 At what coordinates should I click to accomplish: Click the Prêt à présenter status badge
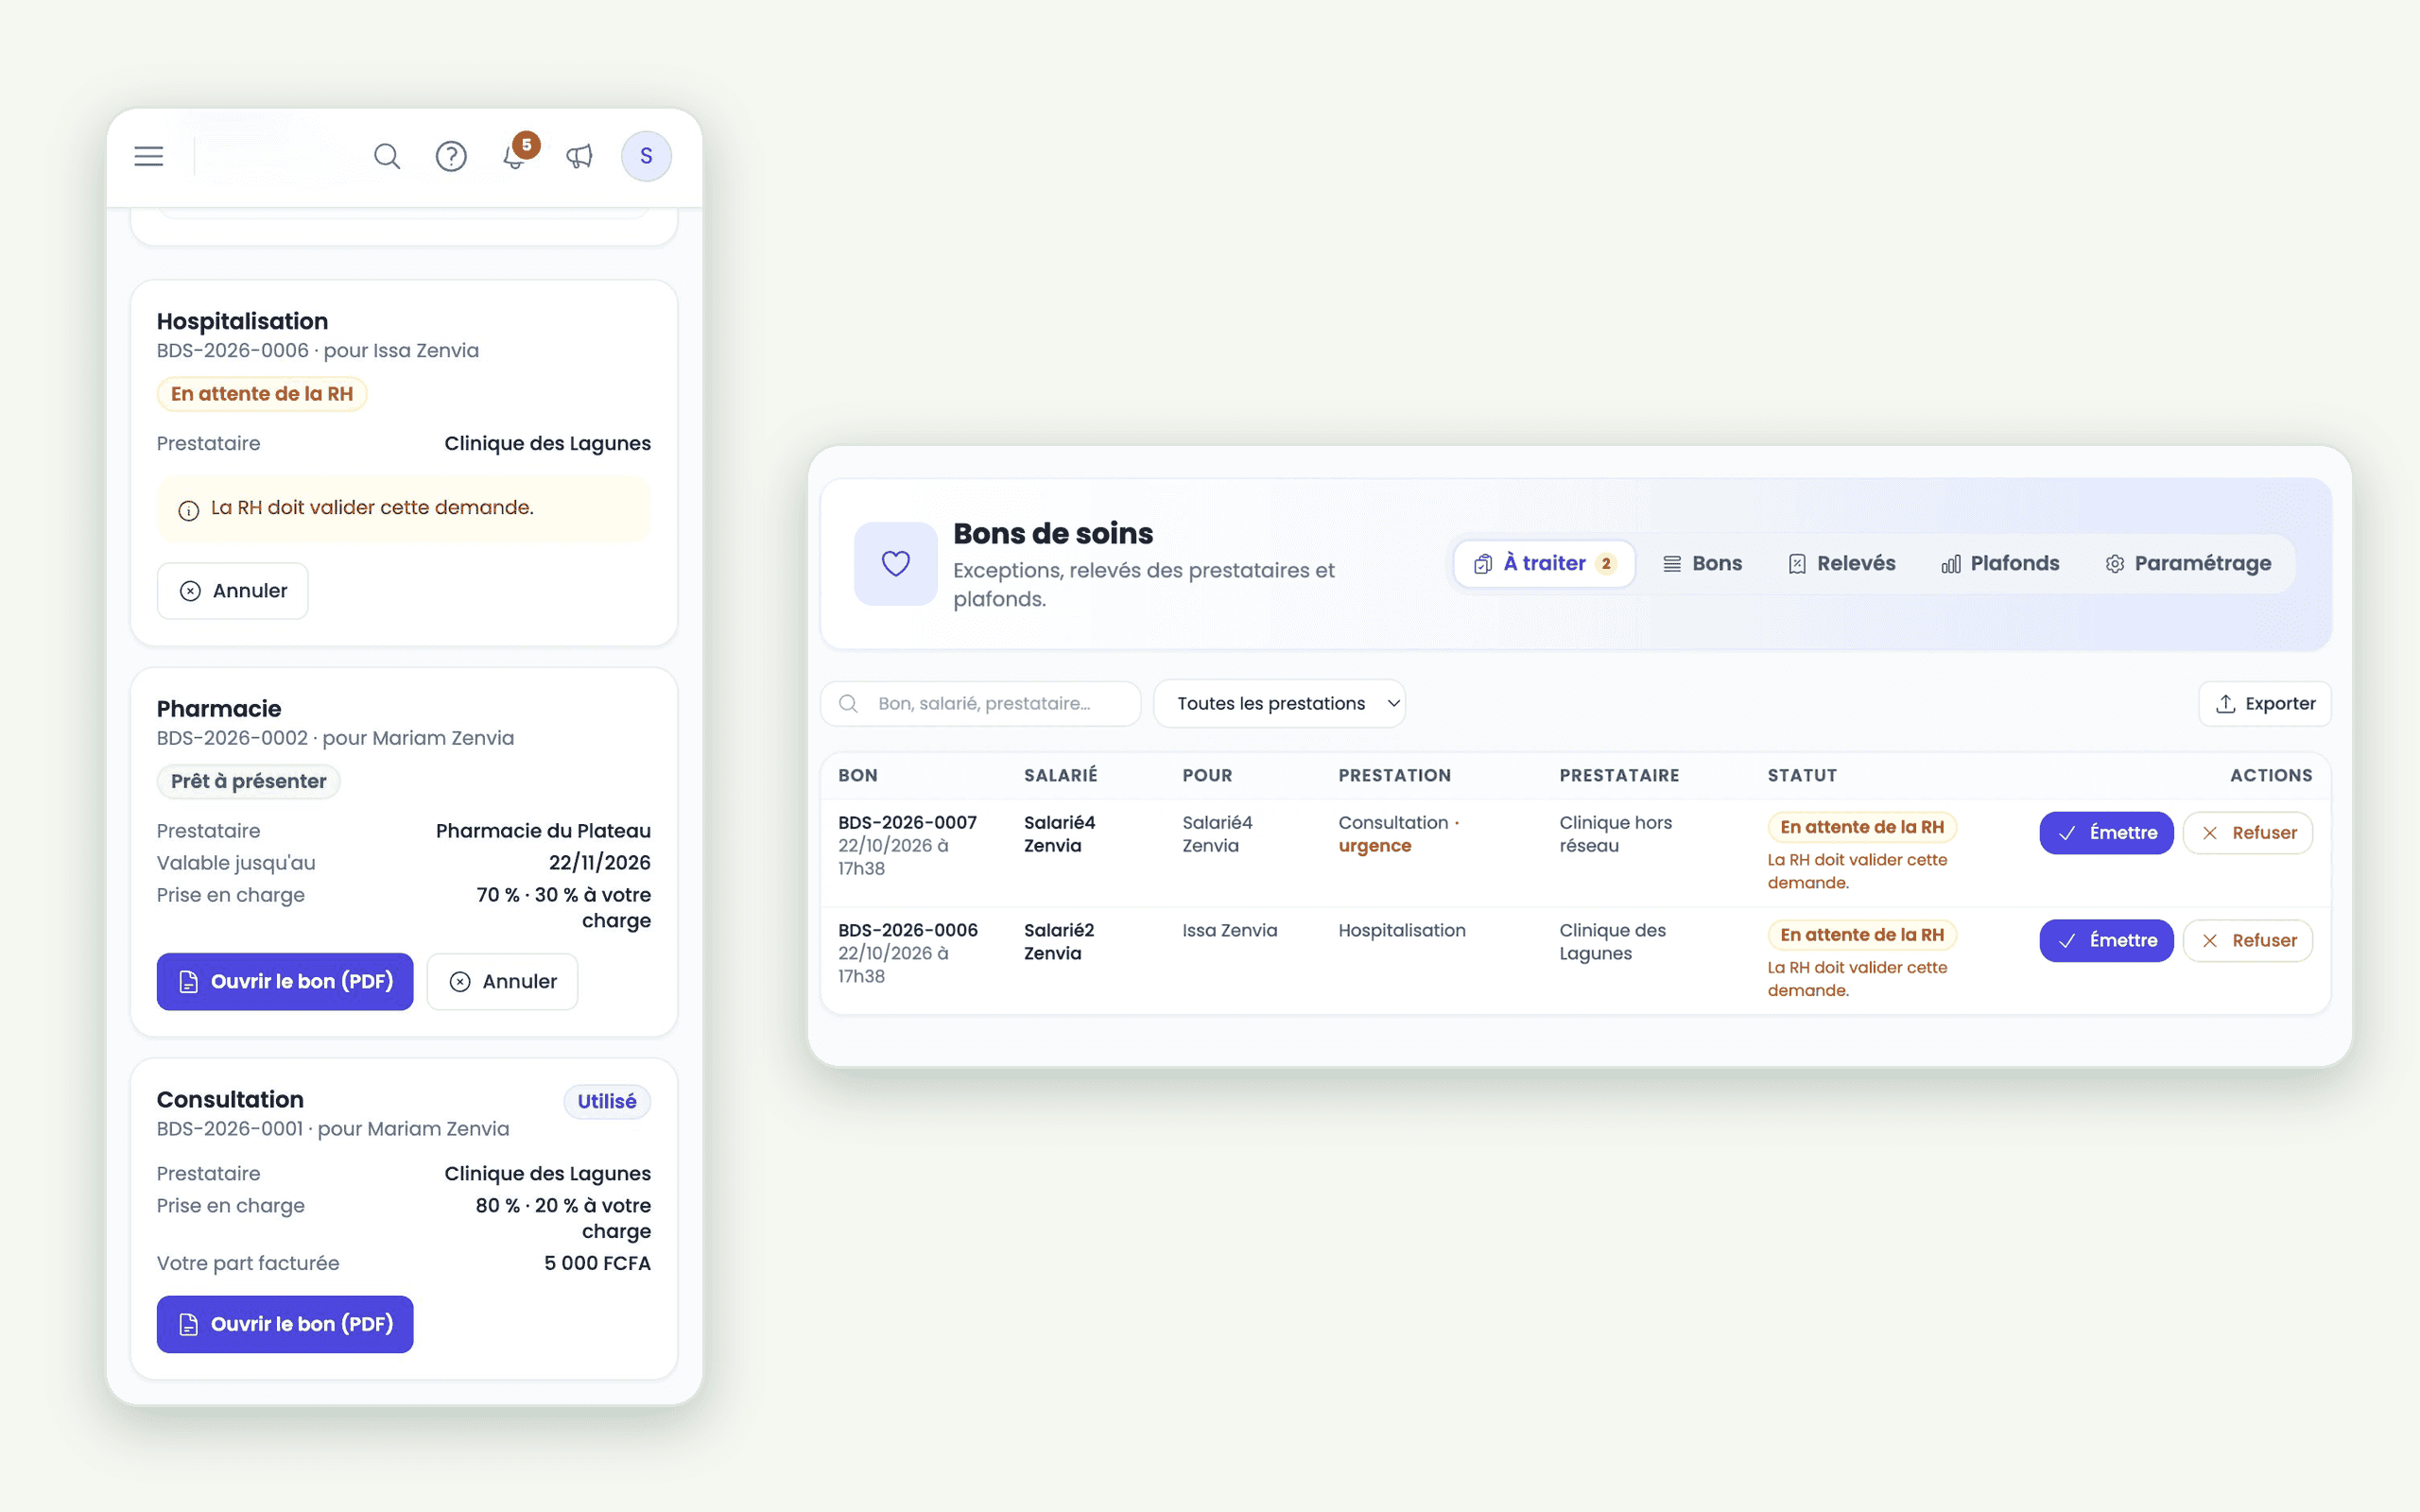tap(248, 781)
